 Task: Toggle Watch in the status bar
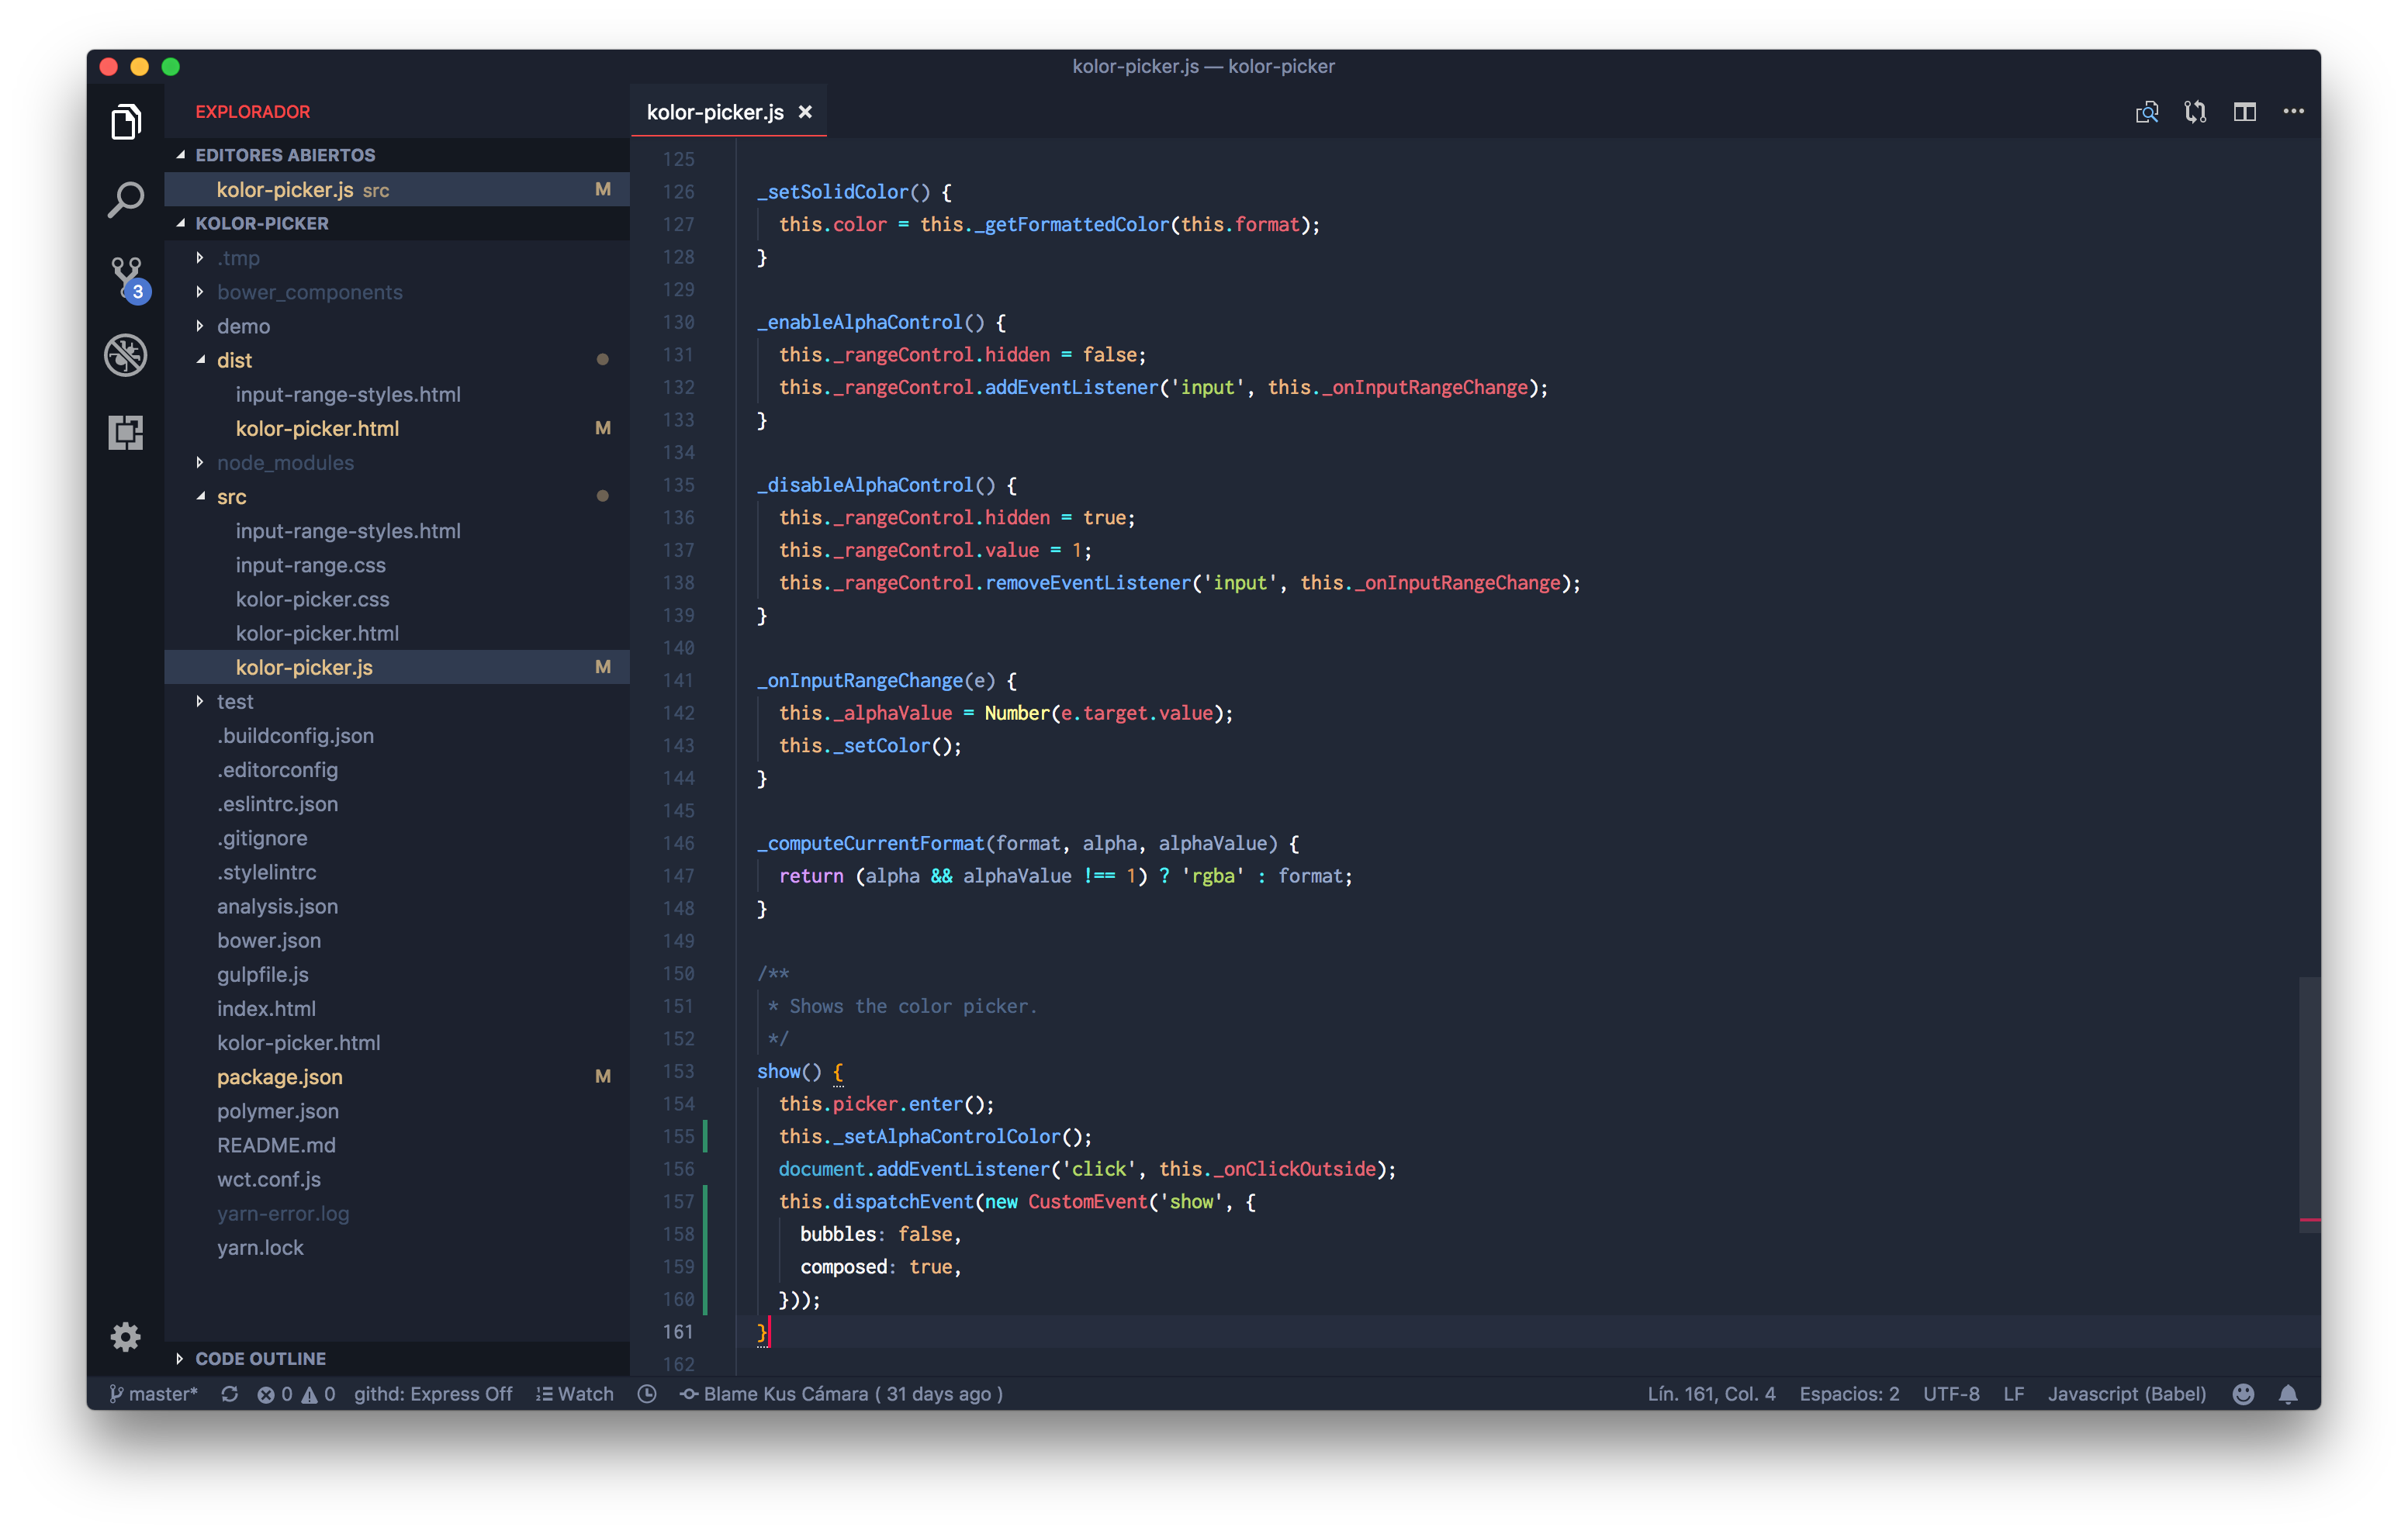click(x=575, y=1394)
